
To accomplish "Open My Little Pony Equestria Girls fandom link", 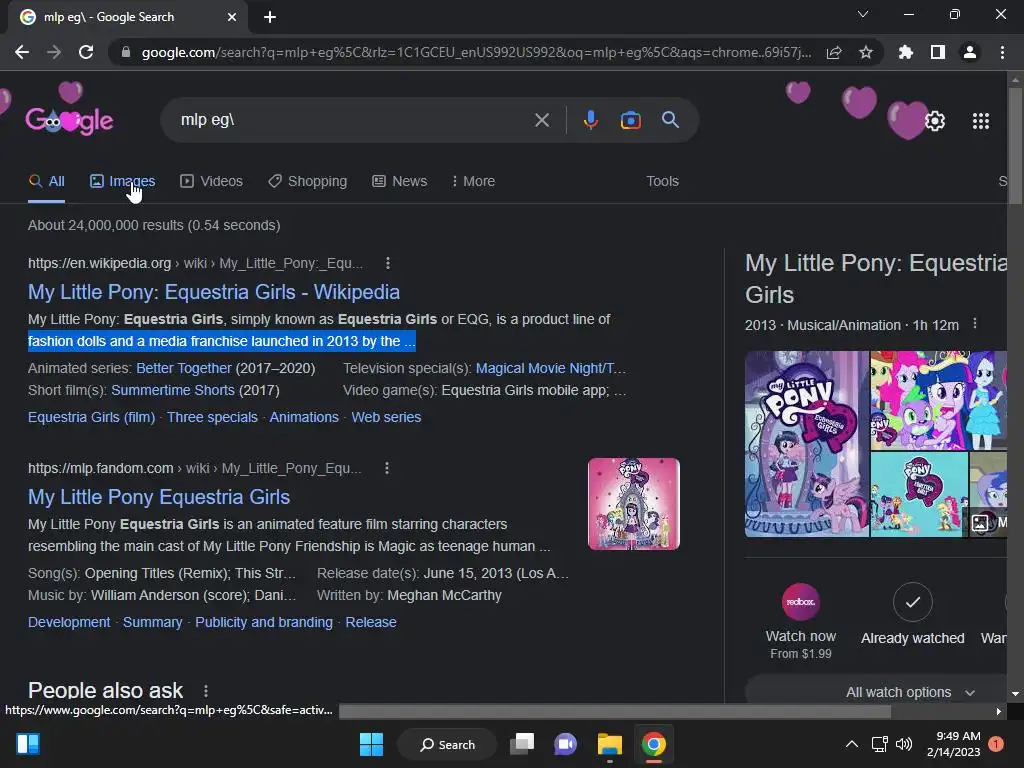I will click(159, 497).
